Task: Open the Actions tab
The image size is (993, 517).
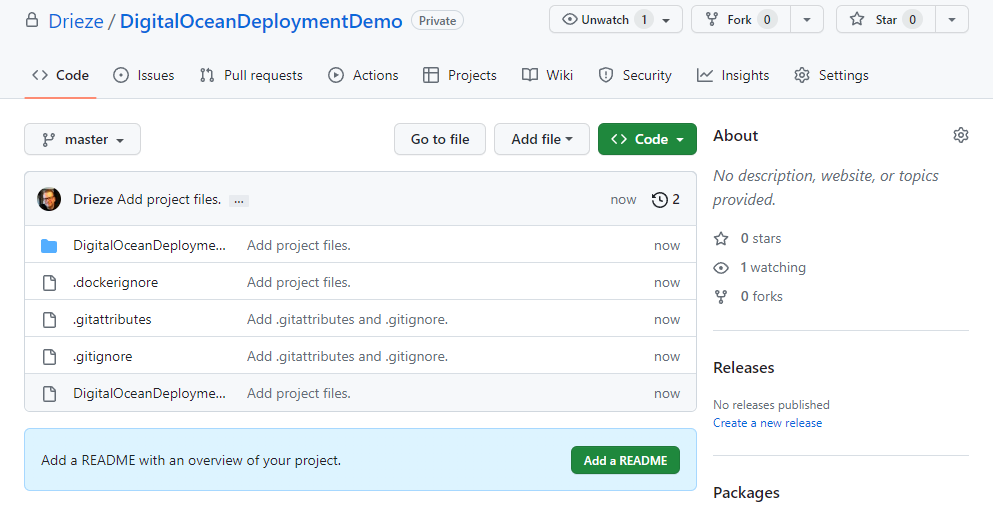Action: click(x=364, y=75)
